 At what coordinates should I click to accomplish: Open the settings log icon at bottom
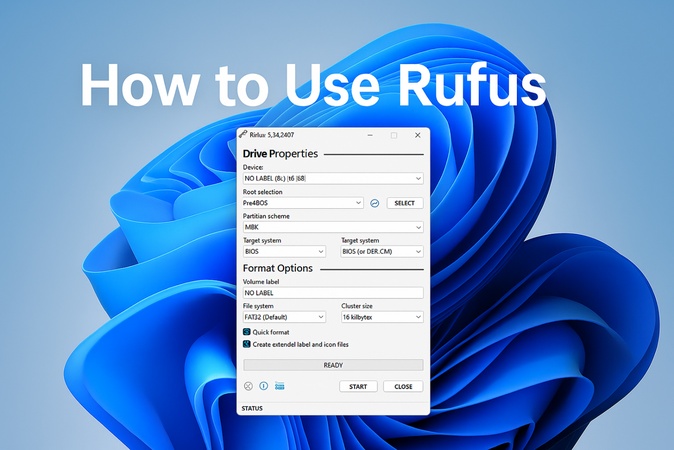click(x=279, y=386)
